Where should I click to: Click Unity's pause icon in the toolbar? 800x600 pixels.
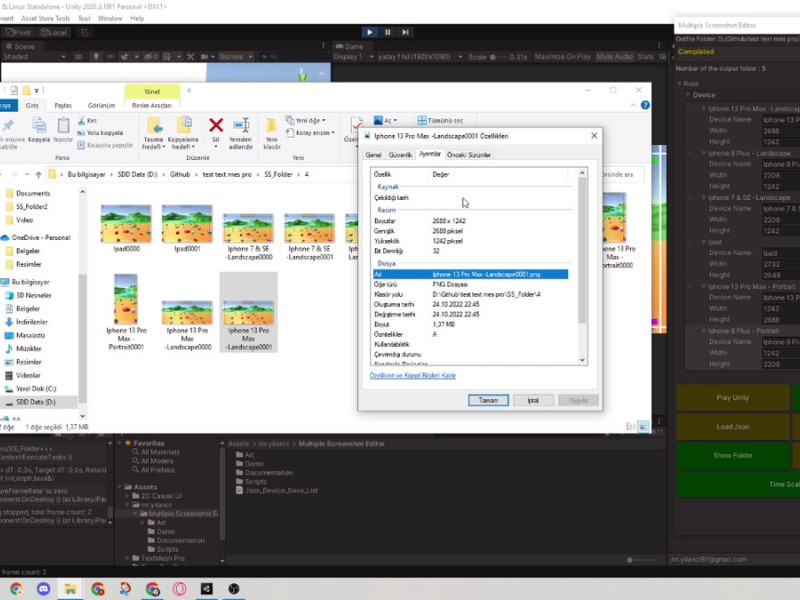387,32
